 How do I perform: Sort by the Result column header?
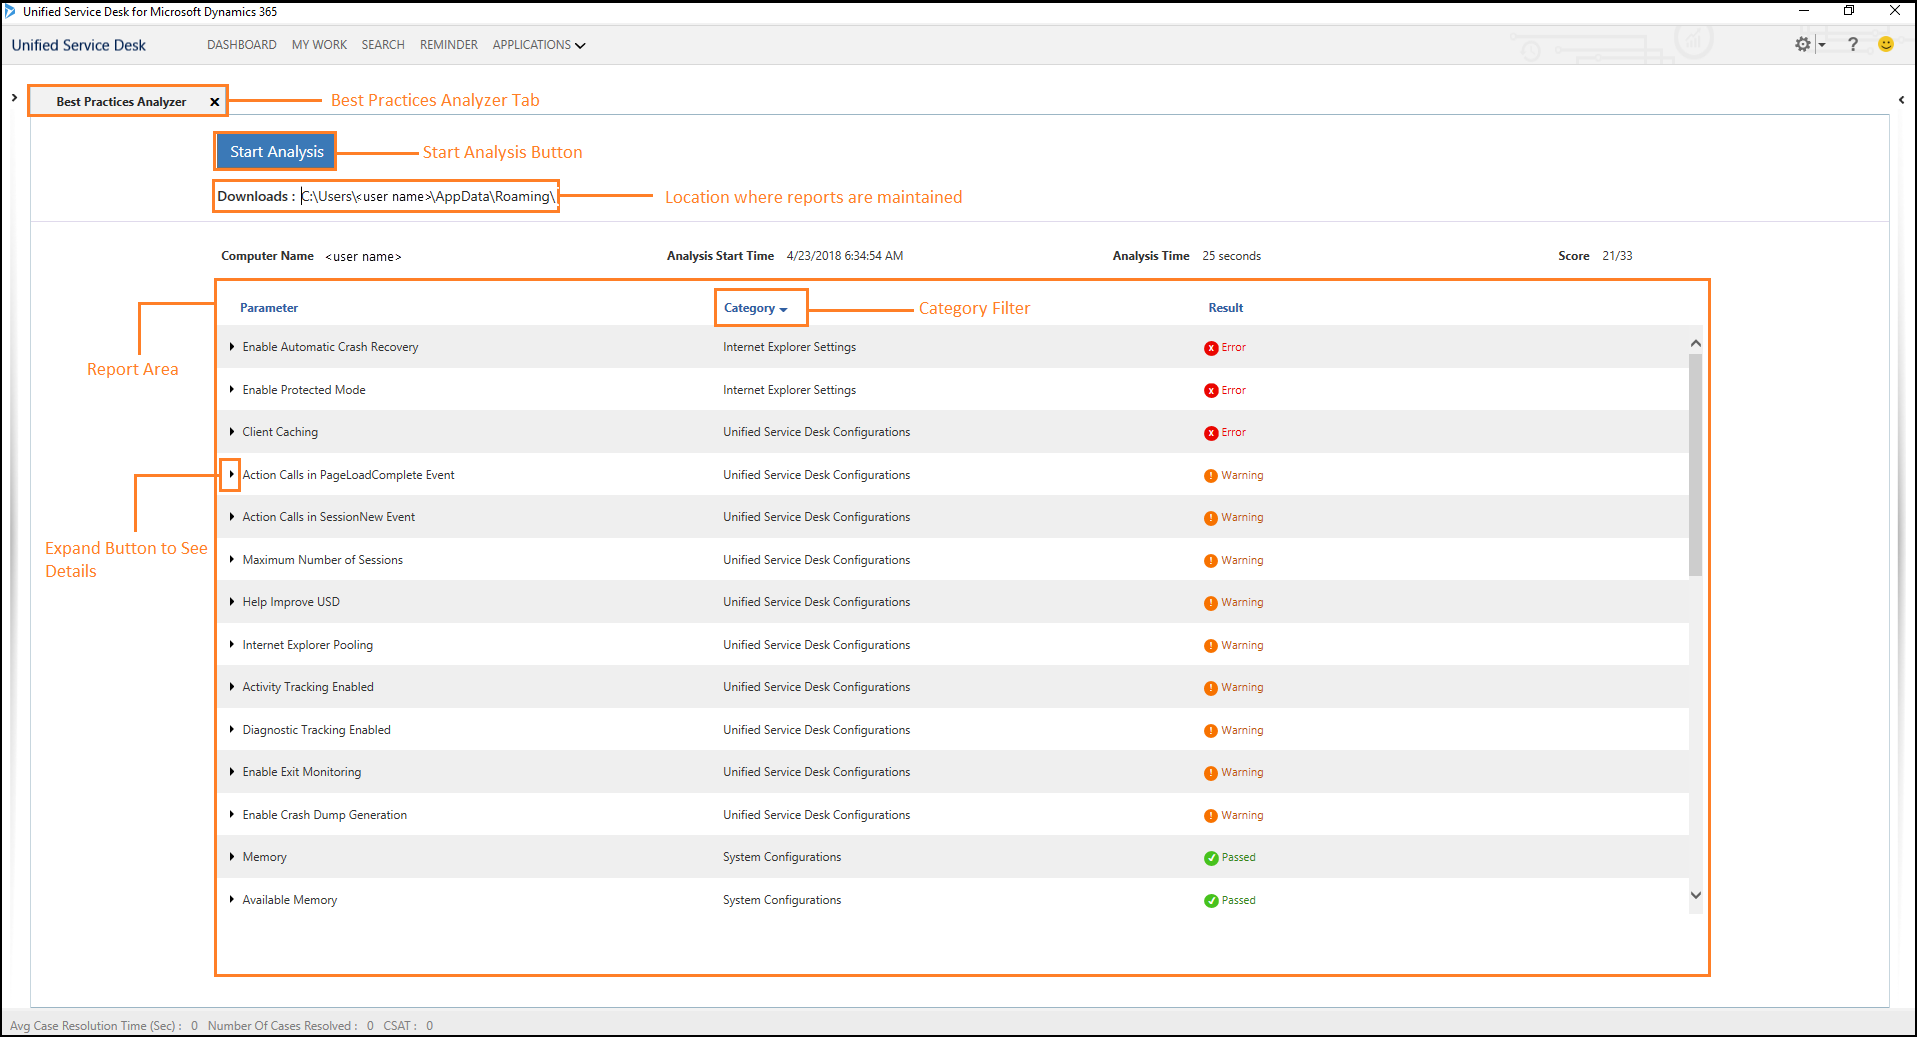(x=1225, y=308)
